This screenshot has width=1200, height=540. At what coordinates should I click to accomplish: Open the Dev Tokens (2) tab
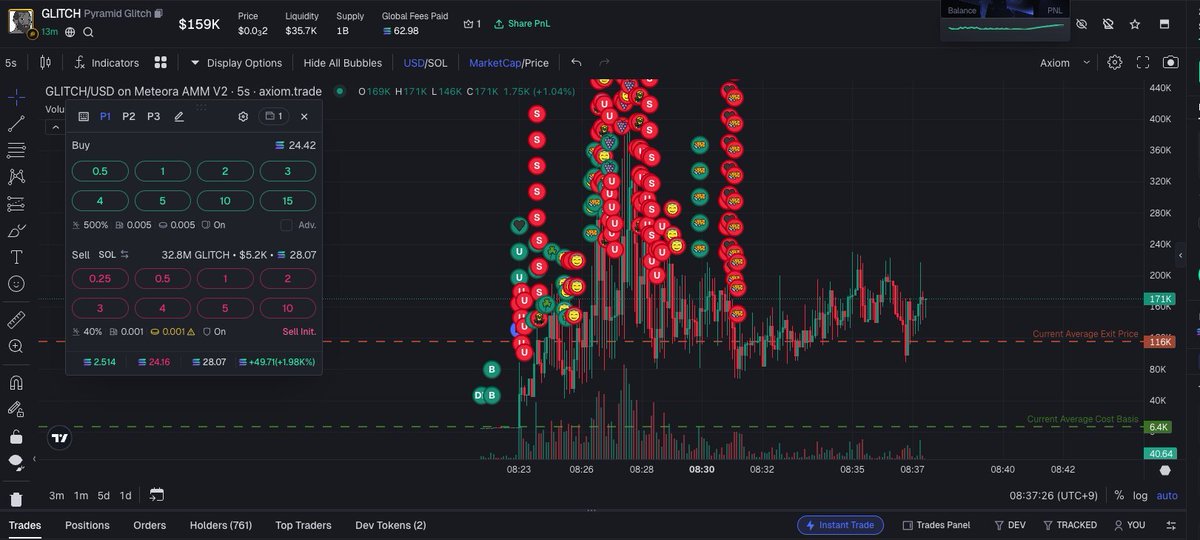(x=390, y=525)
